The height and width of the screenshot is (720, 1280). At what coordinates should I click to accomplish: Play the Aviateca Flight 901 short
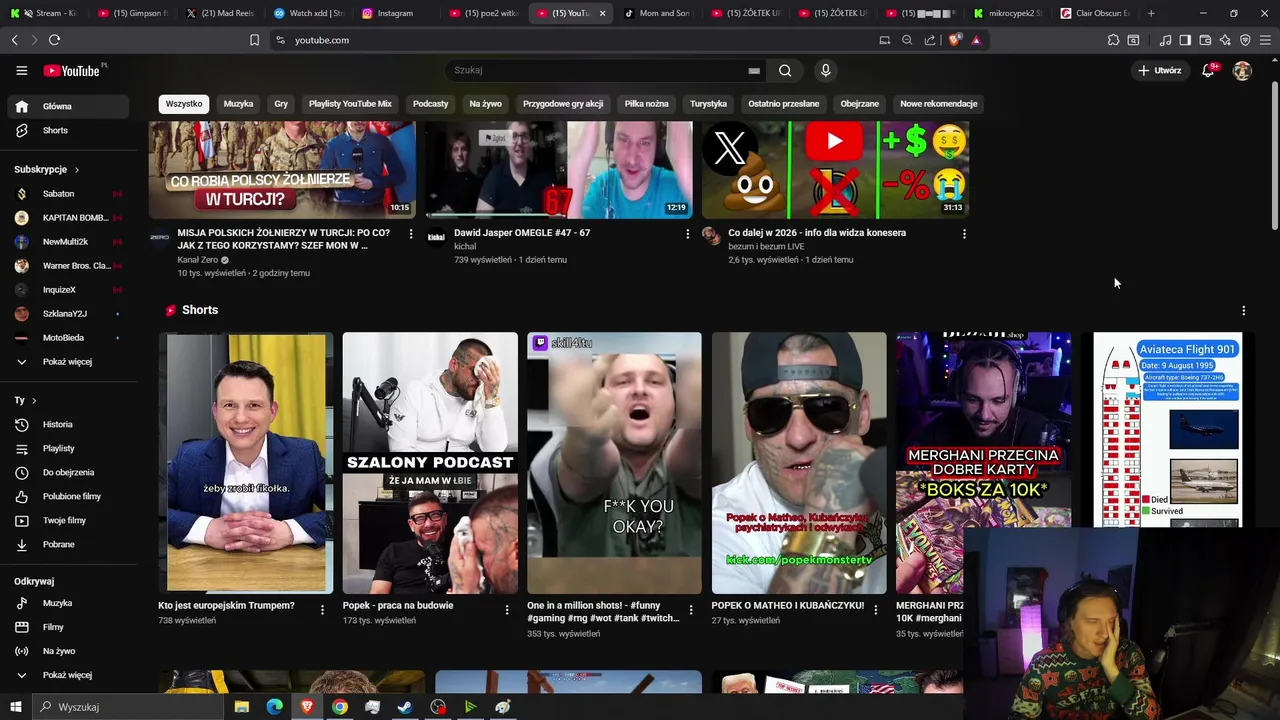1168,430
